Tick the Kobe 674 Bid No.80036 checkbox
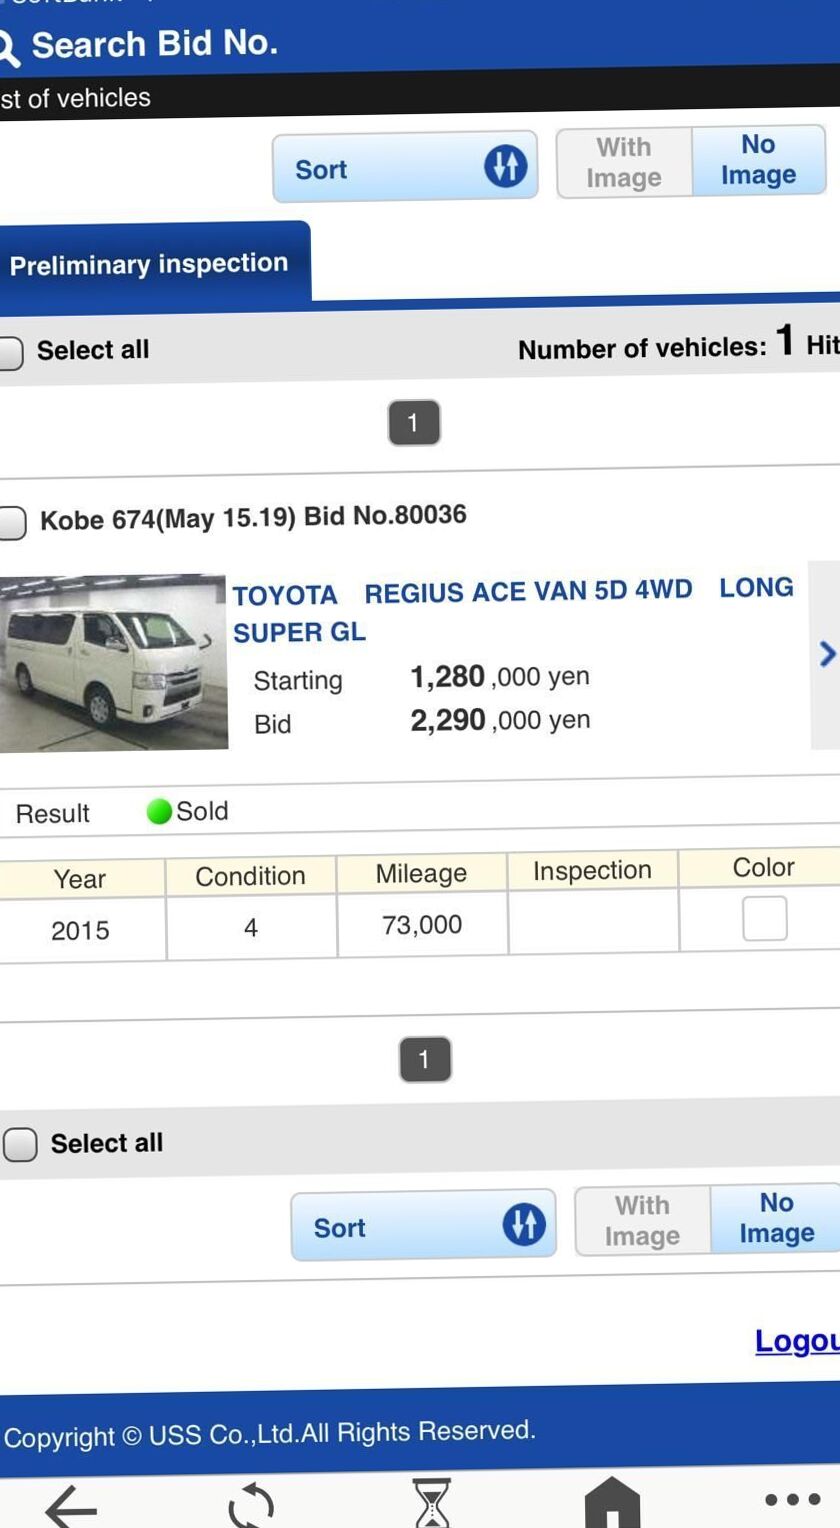 click(x=11, y=522)
